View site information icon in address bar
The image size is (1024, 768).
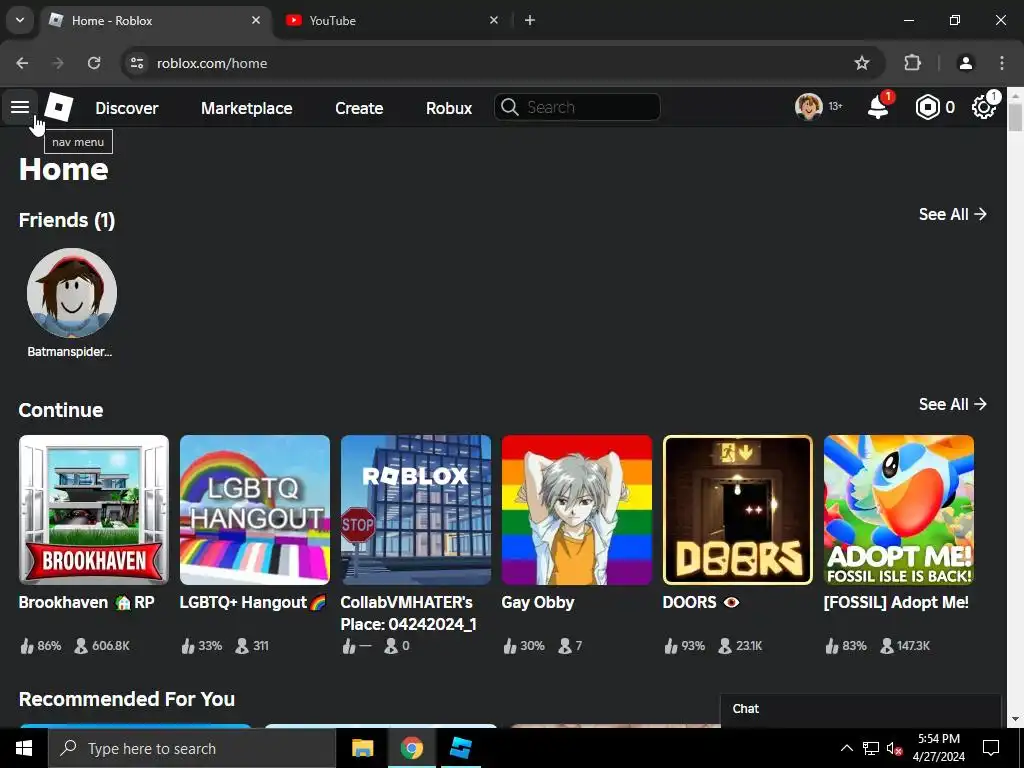click(x=136, y=63)
